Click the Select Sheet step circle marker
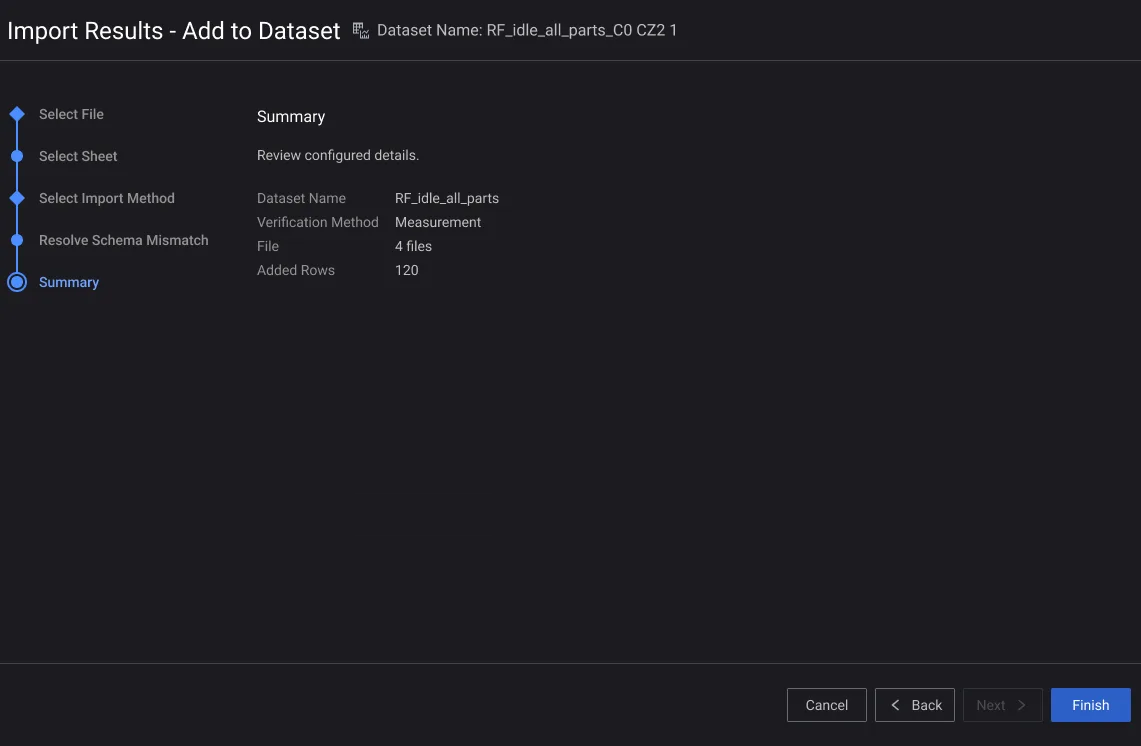The width and height of the screenshot is (1141, 746). [x=17, y=156]
